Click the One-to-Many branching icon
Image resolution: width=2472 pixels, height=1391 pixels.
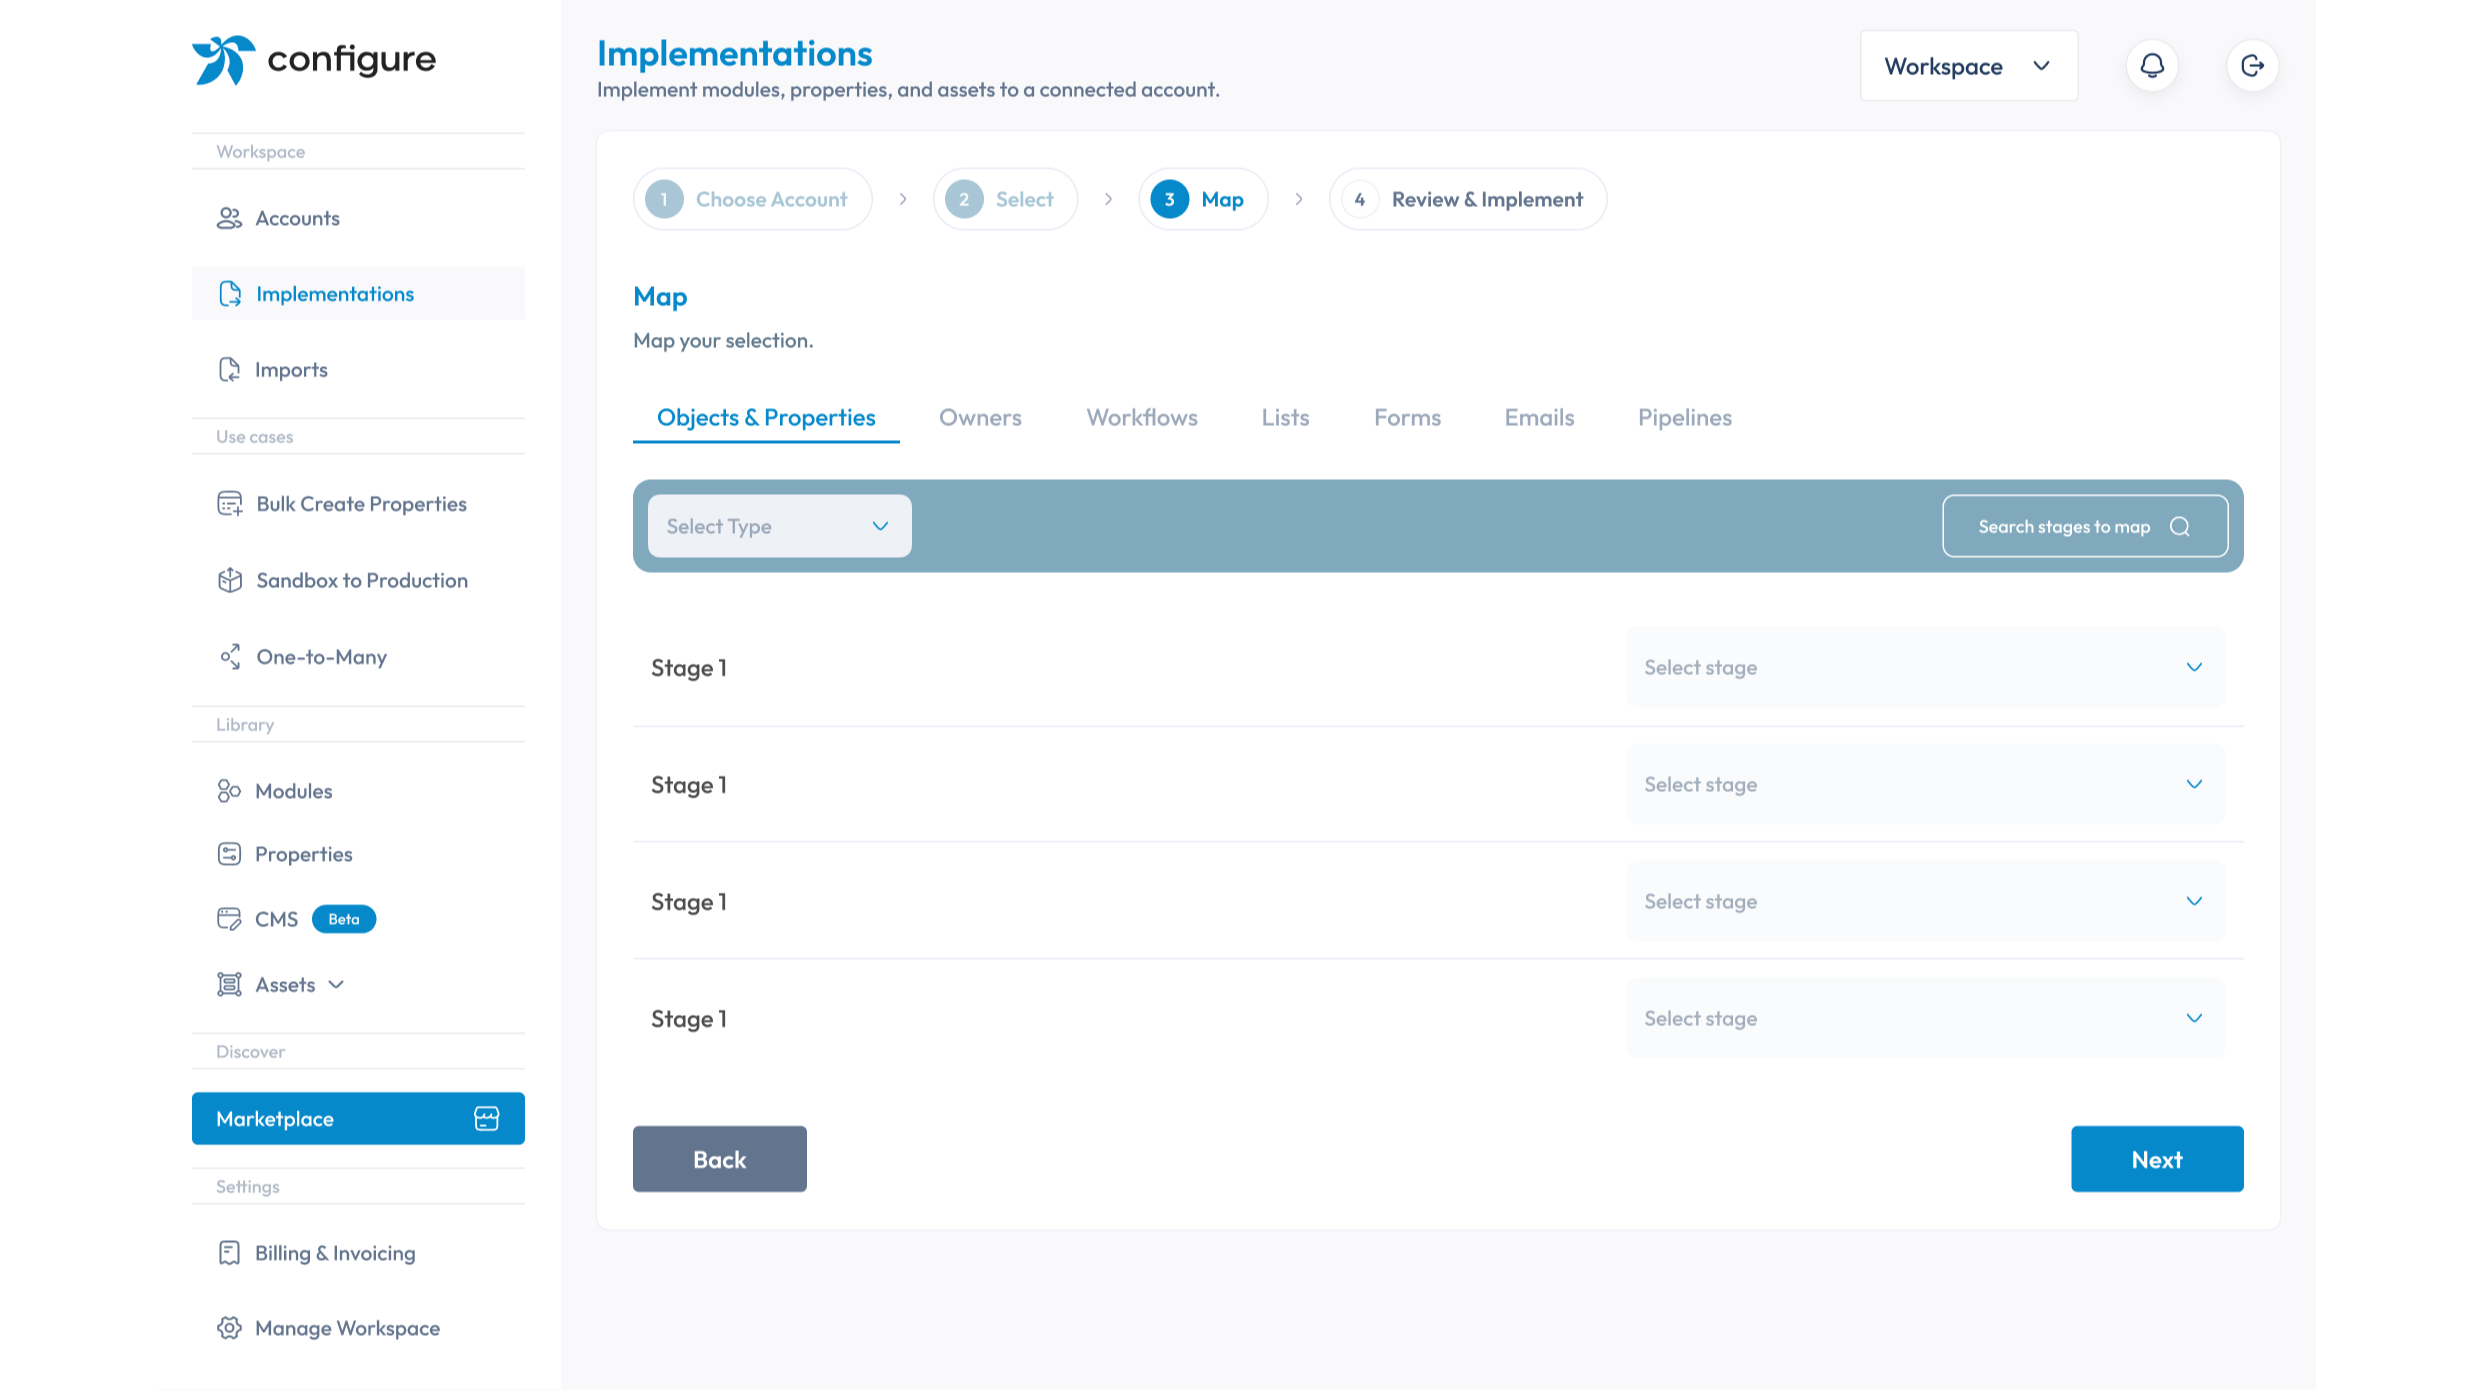[230, 657]
